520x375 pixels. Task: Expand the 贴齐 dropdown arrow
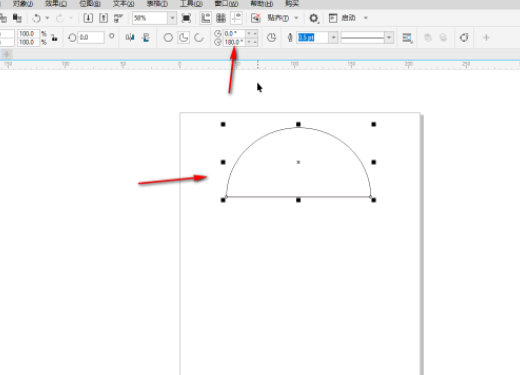point(296,18)
